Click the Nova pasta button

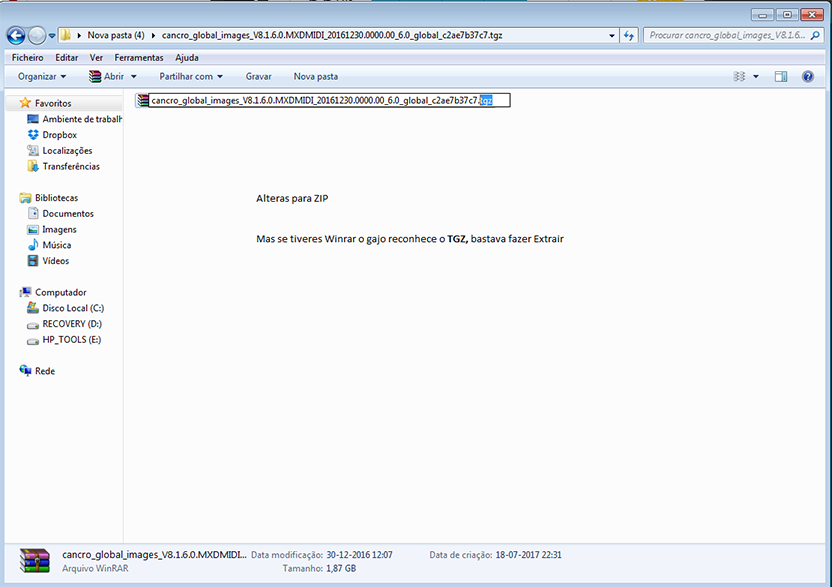pos(315,76)
